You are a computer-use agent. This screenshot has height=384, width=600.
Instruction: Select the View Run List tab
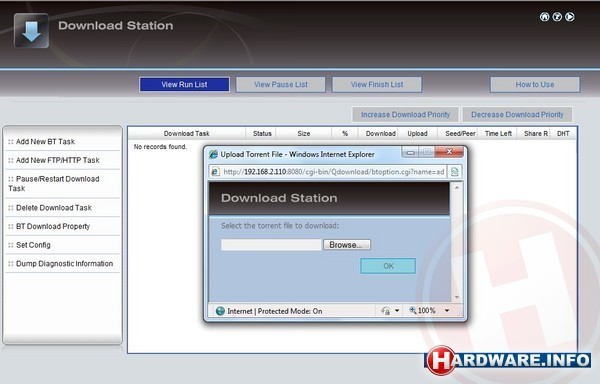[184, 85]
